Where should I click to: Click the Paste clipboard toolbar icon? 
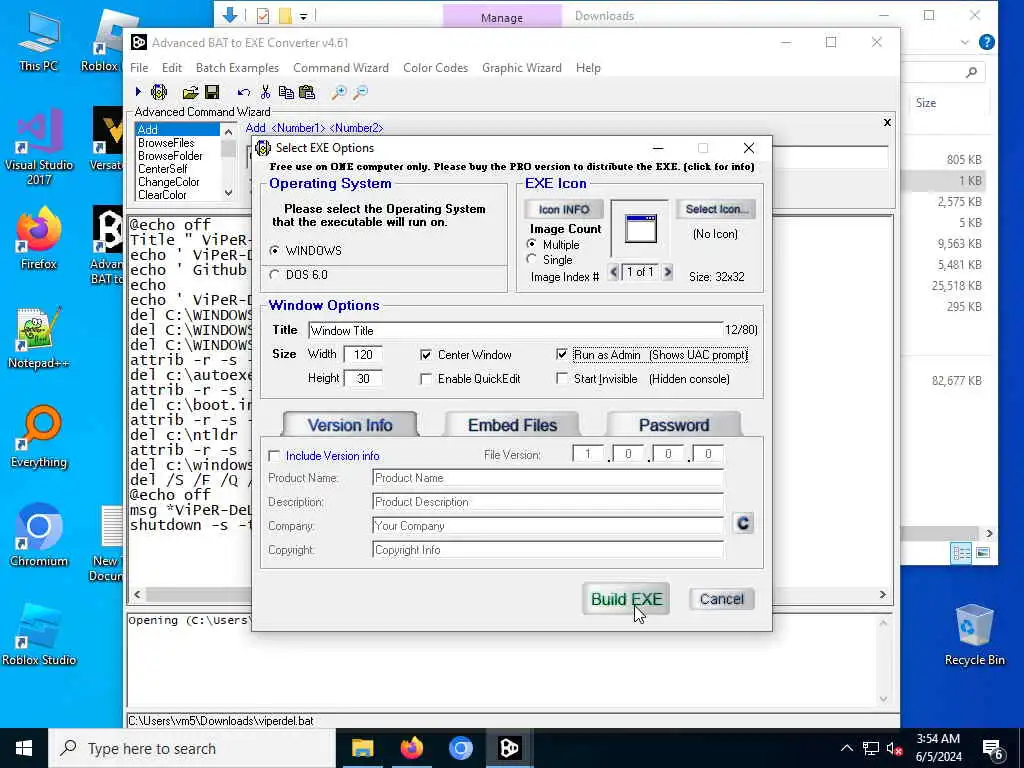coord(307,92)
